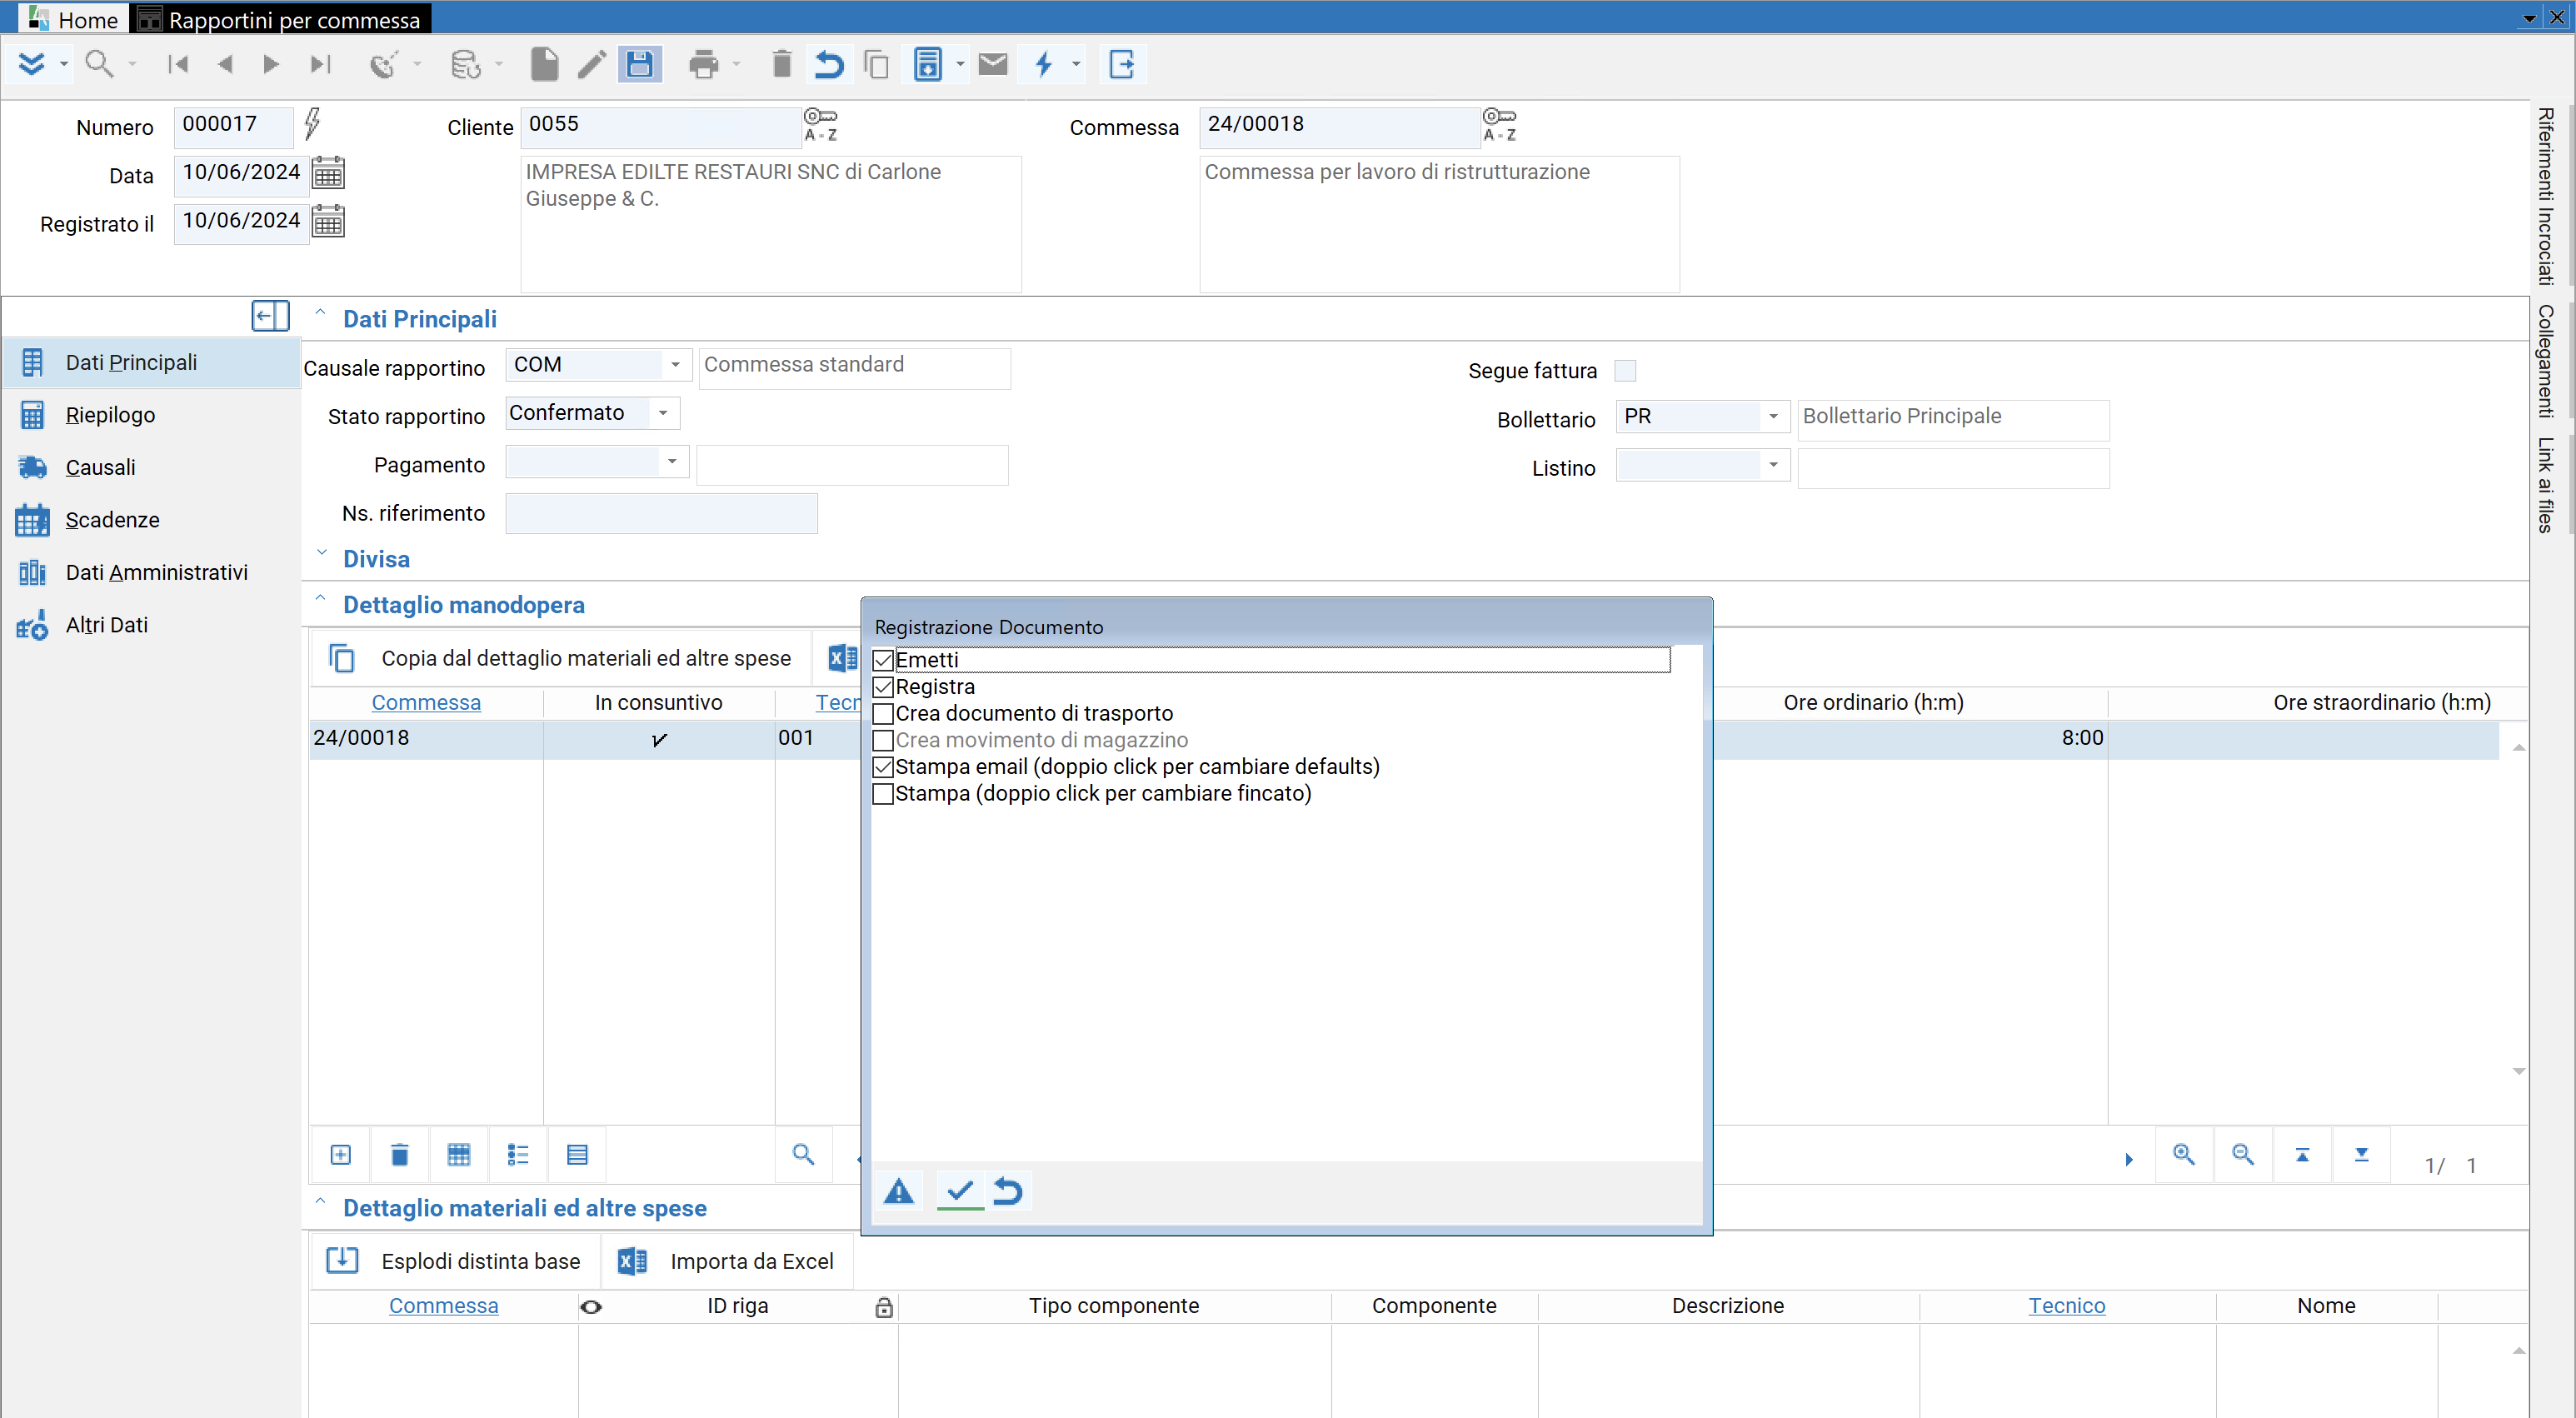Enable Crea documento di trasporto

[883, 714]
